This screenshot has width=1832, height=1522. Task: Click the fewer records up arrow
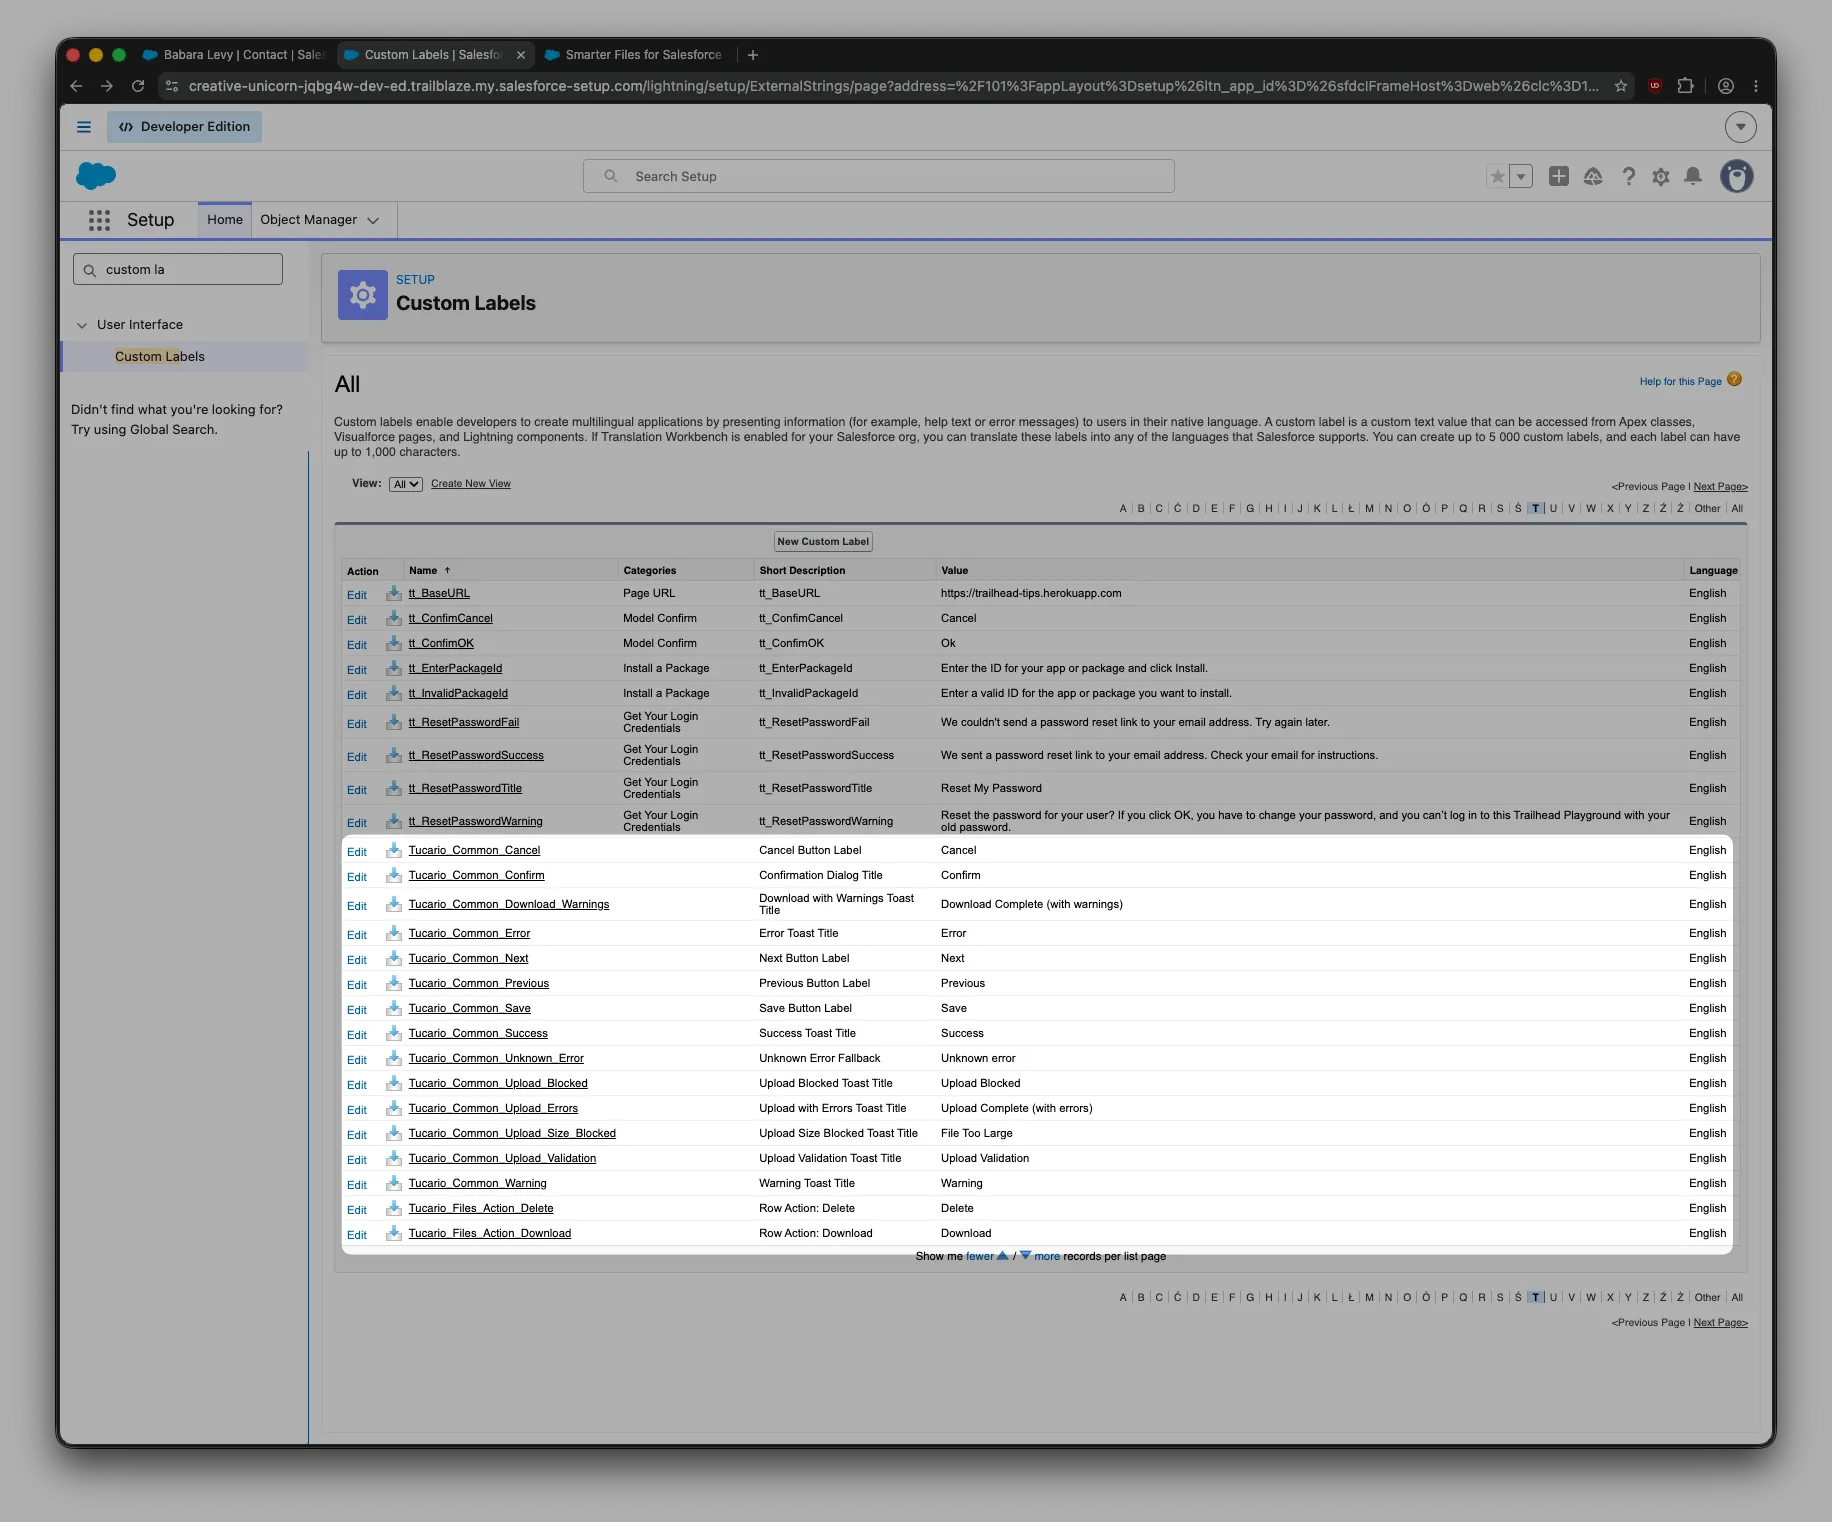click(1003, 1256)
